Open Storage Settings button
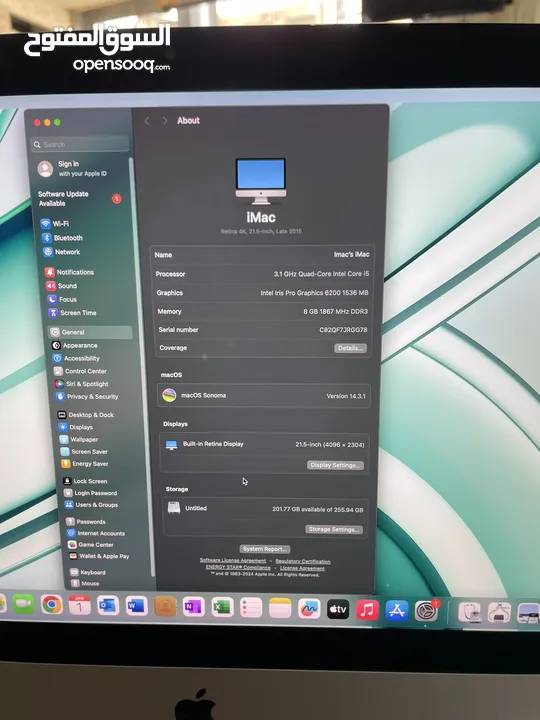Viewport: 540px width, 720px height. pyautogui.click(x=334, y=529)
